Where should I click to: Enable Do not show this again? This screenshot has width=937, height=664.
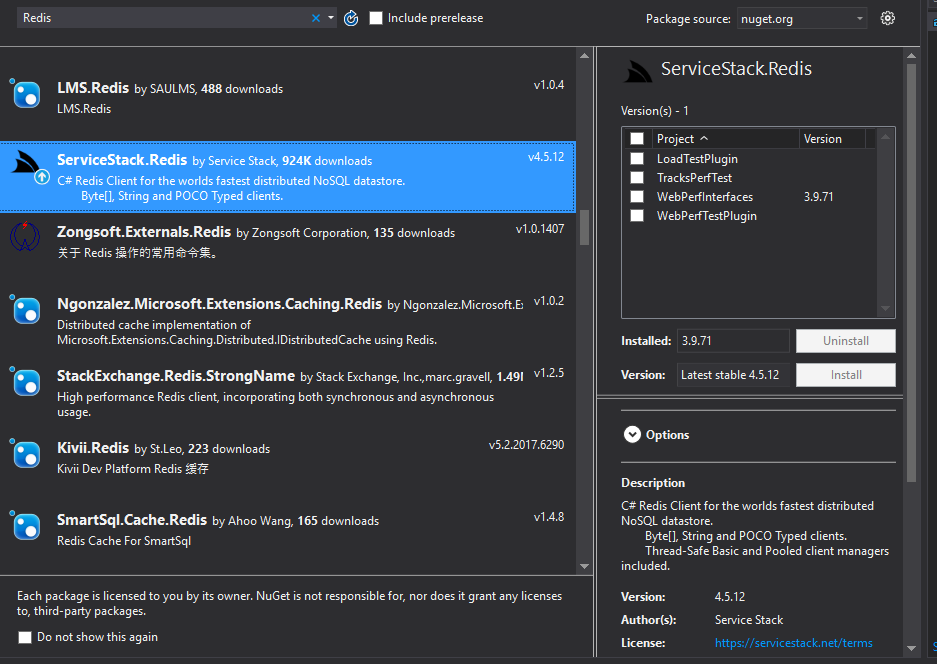tap(25, 637)
